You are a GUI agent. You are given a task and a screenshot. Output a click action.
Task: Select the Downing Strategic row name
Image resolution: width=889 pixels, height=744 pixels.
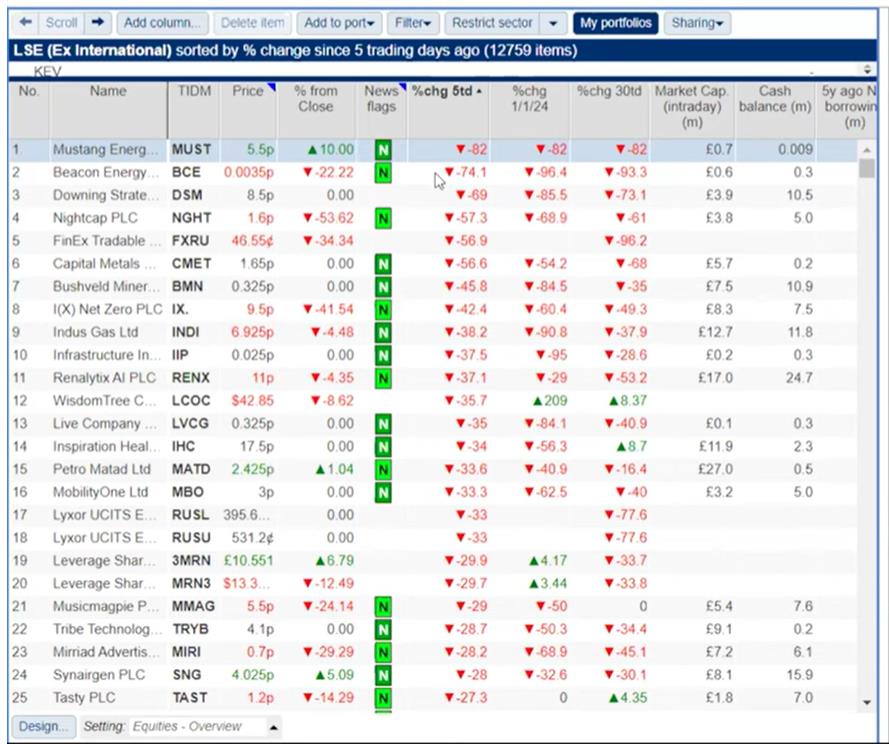click(x=106, y=196)
